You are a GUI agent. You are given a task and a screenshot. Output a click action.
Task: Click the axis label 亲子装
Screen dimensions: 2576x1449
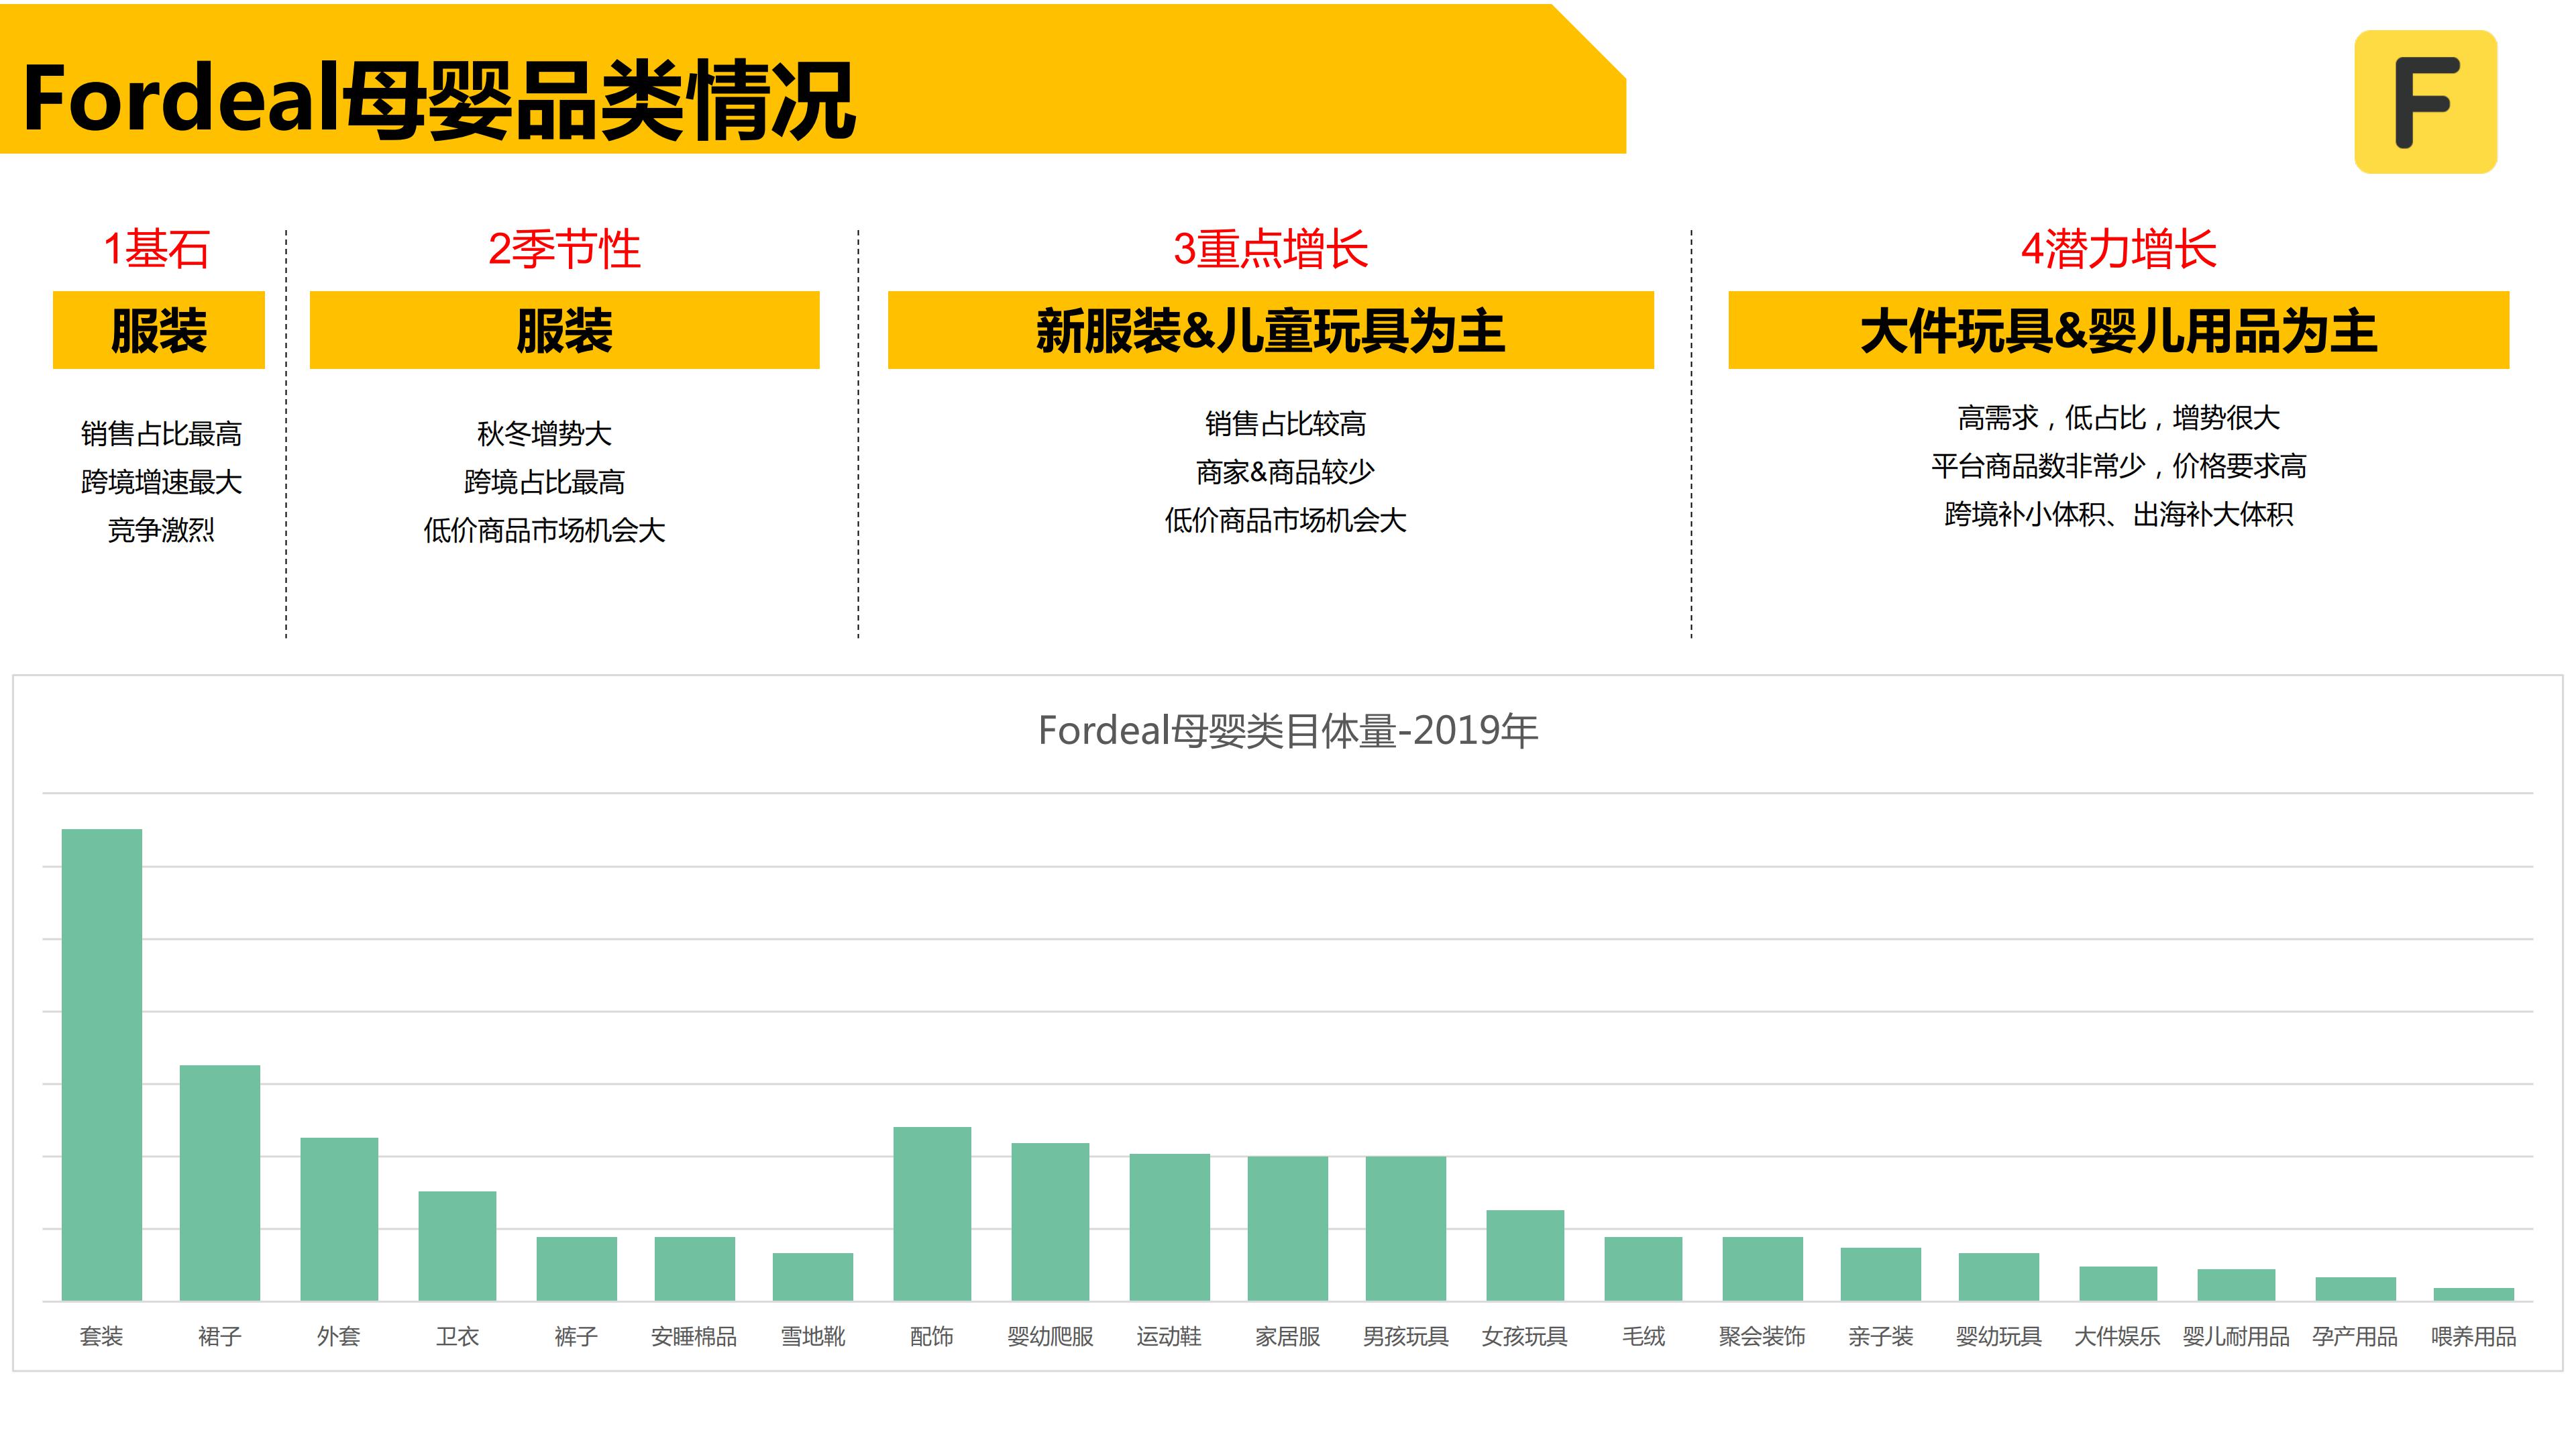1880,1336
